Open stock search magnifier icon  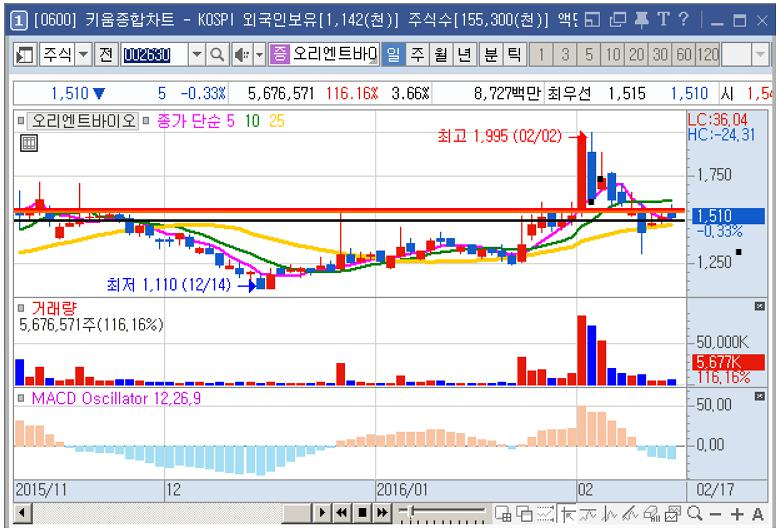tap(217, 54)
